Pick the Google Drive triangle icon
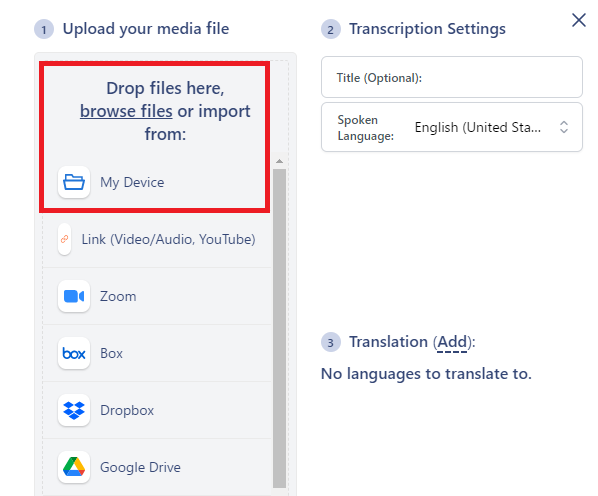This screenshot has width=598, height=496. (74, 467)
